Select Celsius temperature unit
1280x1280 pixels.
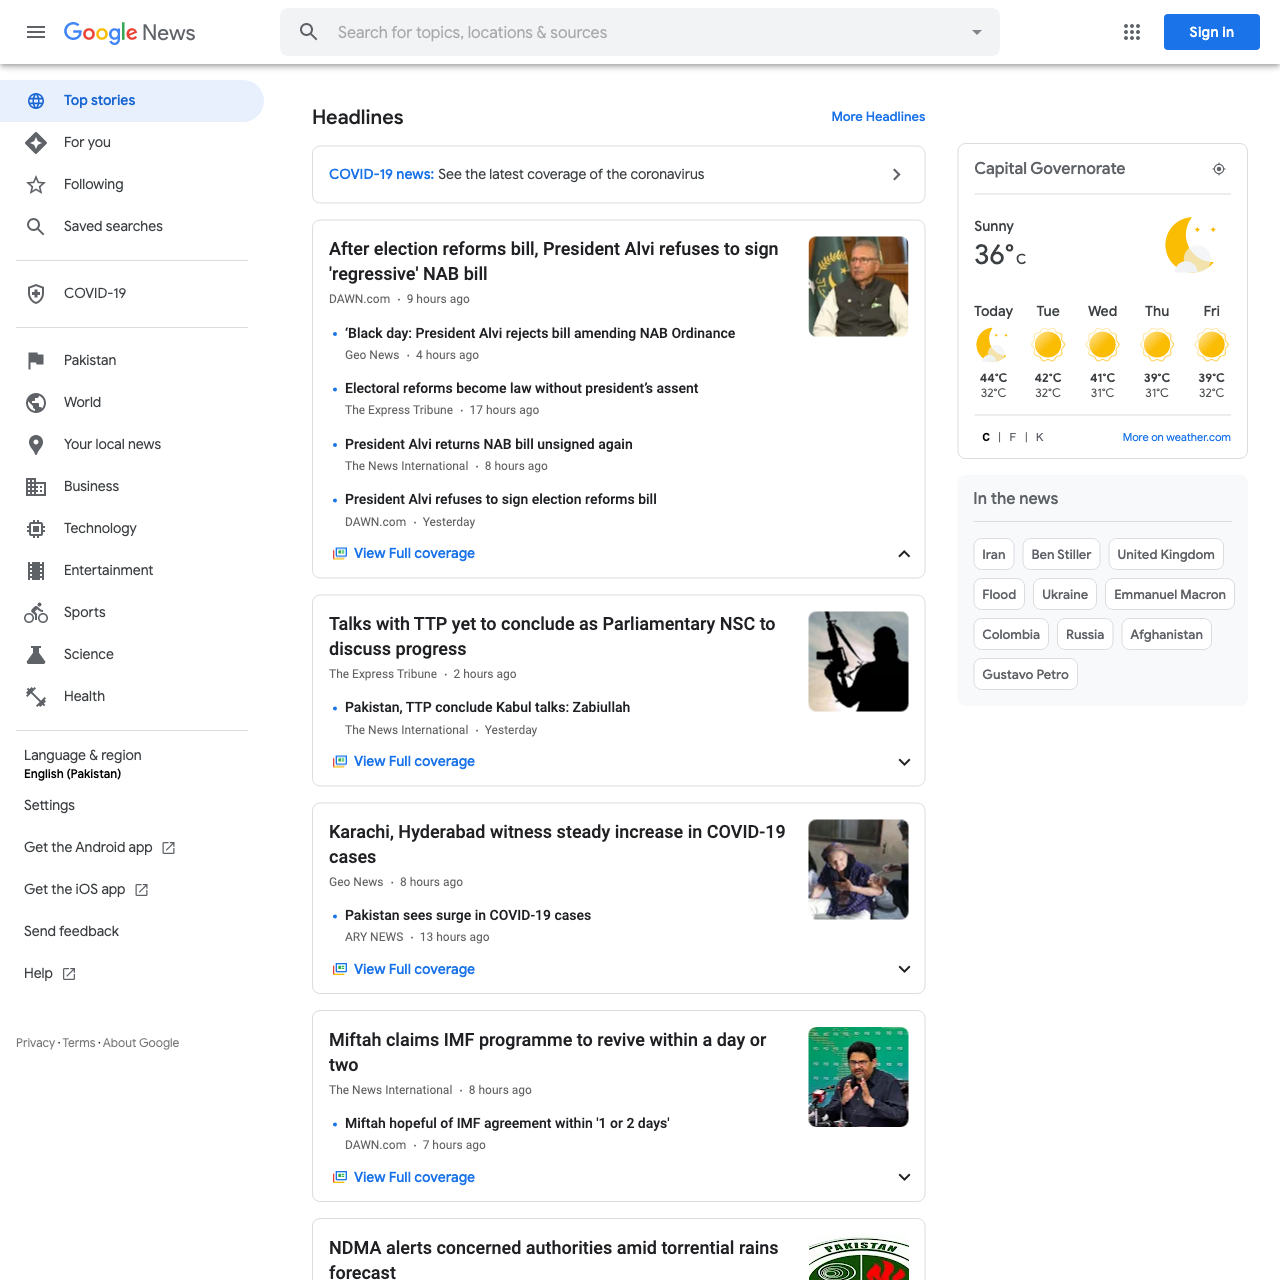(x=986, y=437)
